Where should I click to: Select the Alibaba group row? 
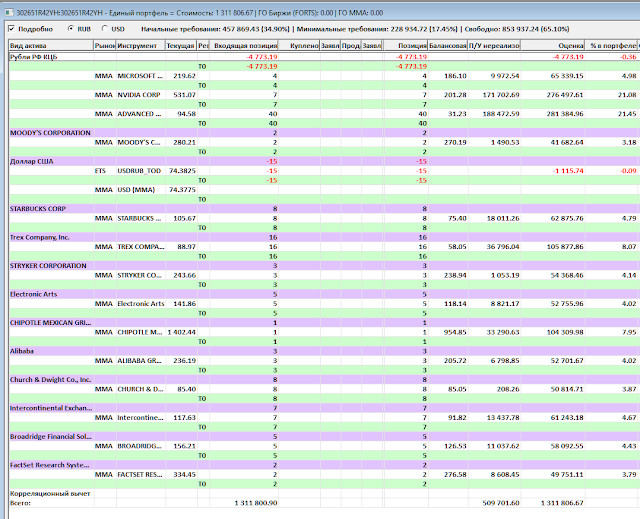[322, 351]
